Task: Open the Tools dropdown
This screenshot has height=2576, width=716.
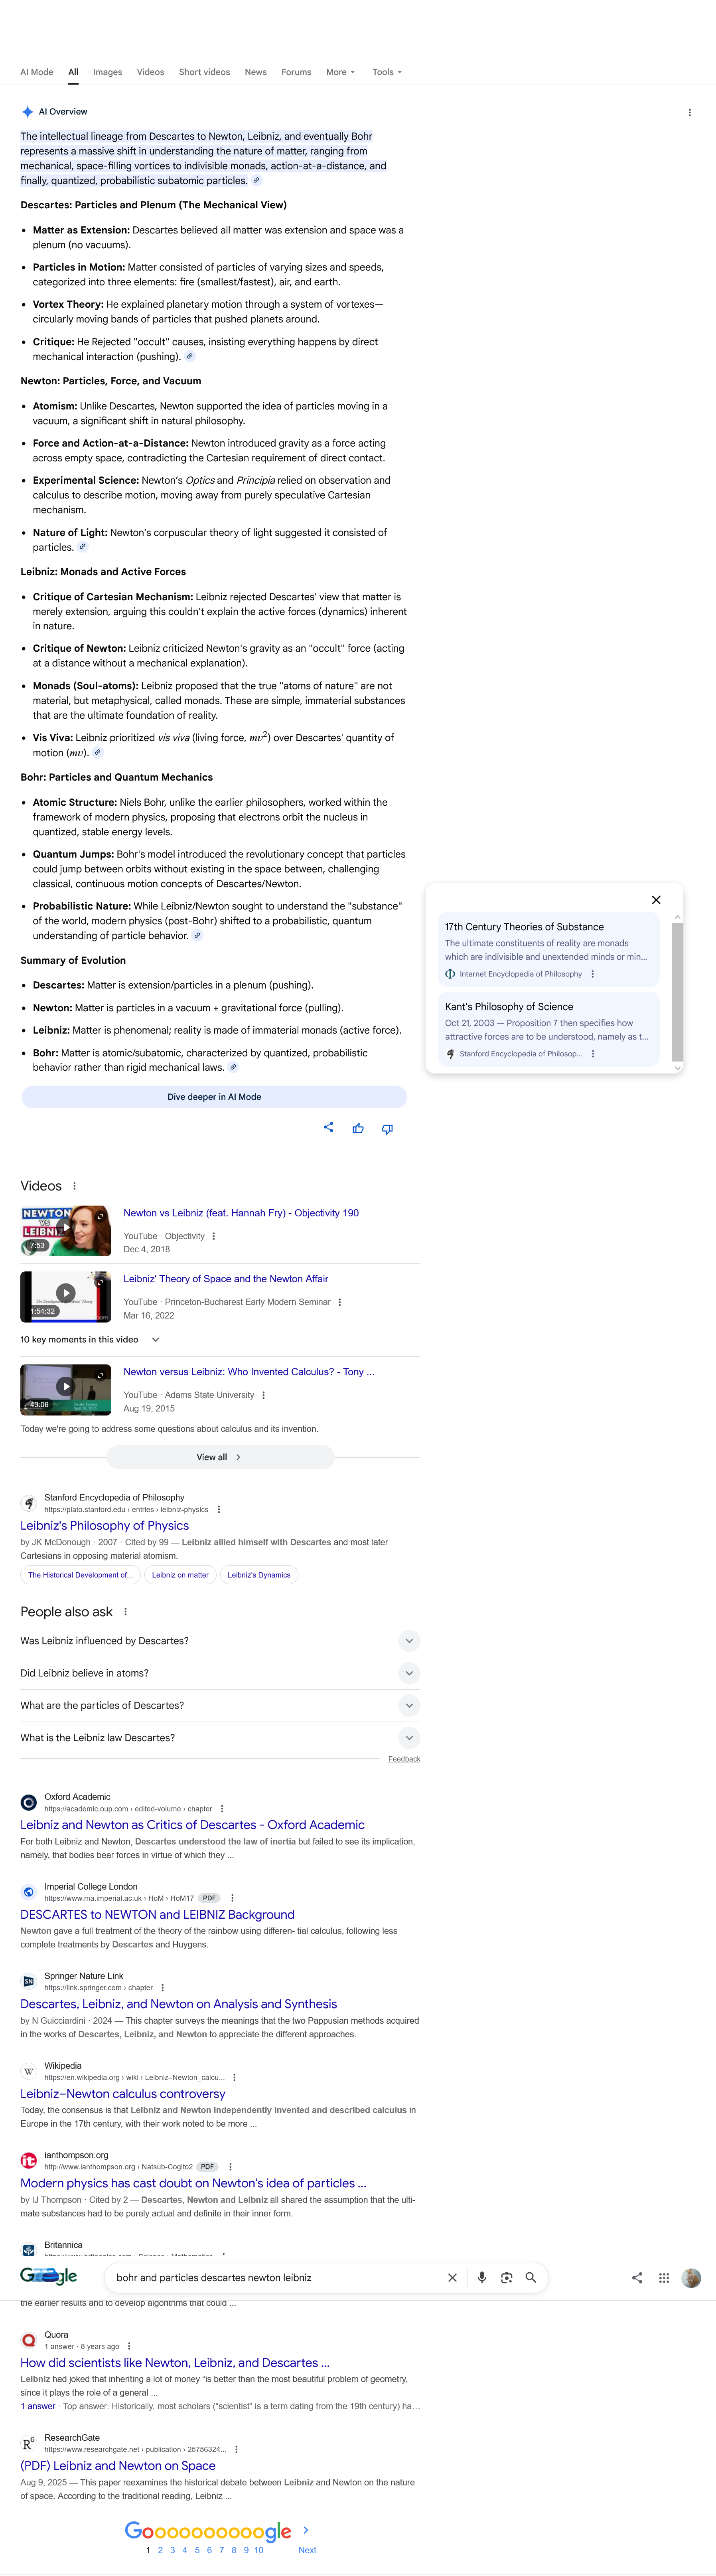Action: (387, 72)
